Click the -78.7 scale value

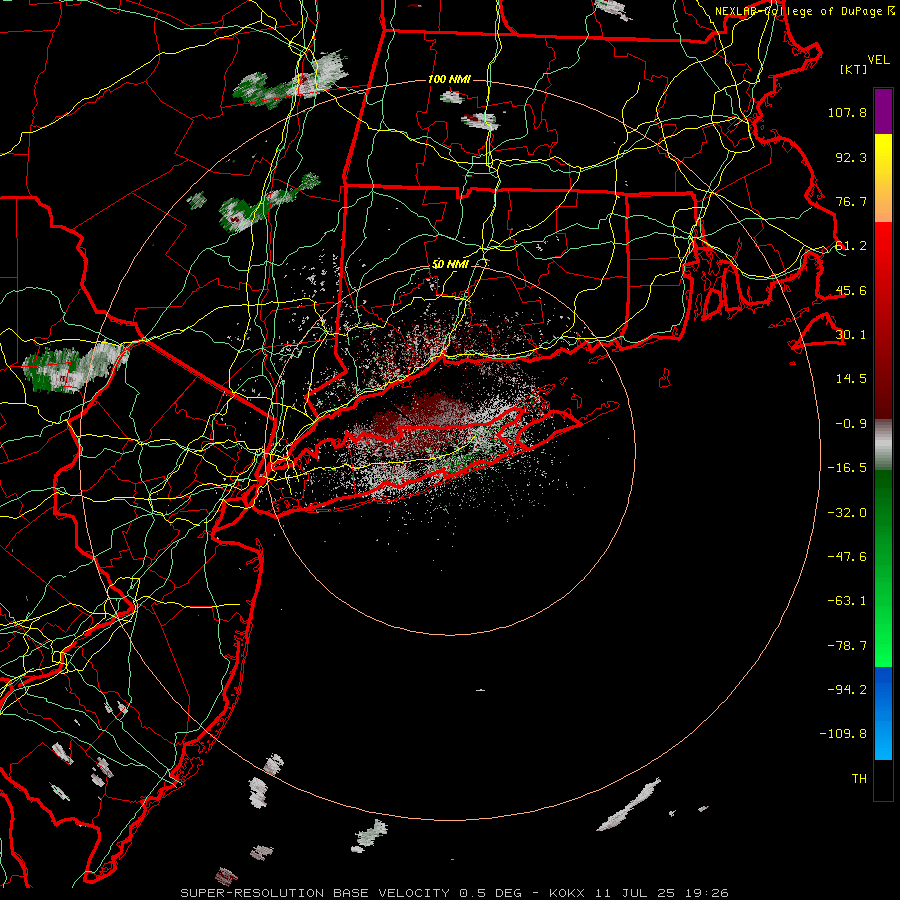847,646
